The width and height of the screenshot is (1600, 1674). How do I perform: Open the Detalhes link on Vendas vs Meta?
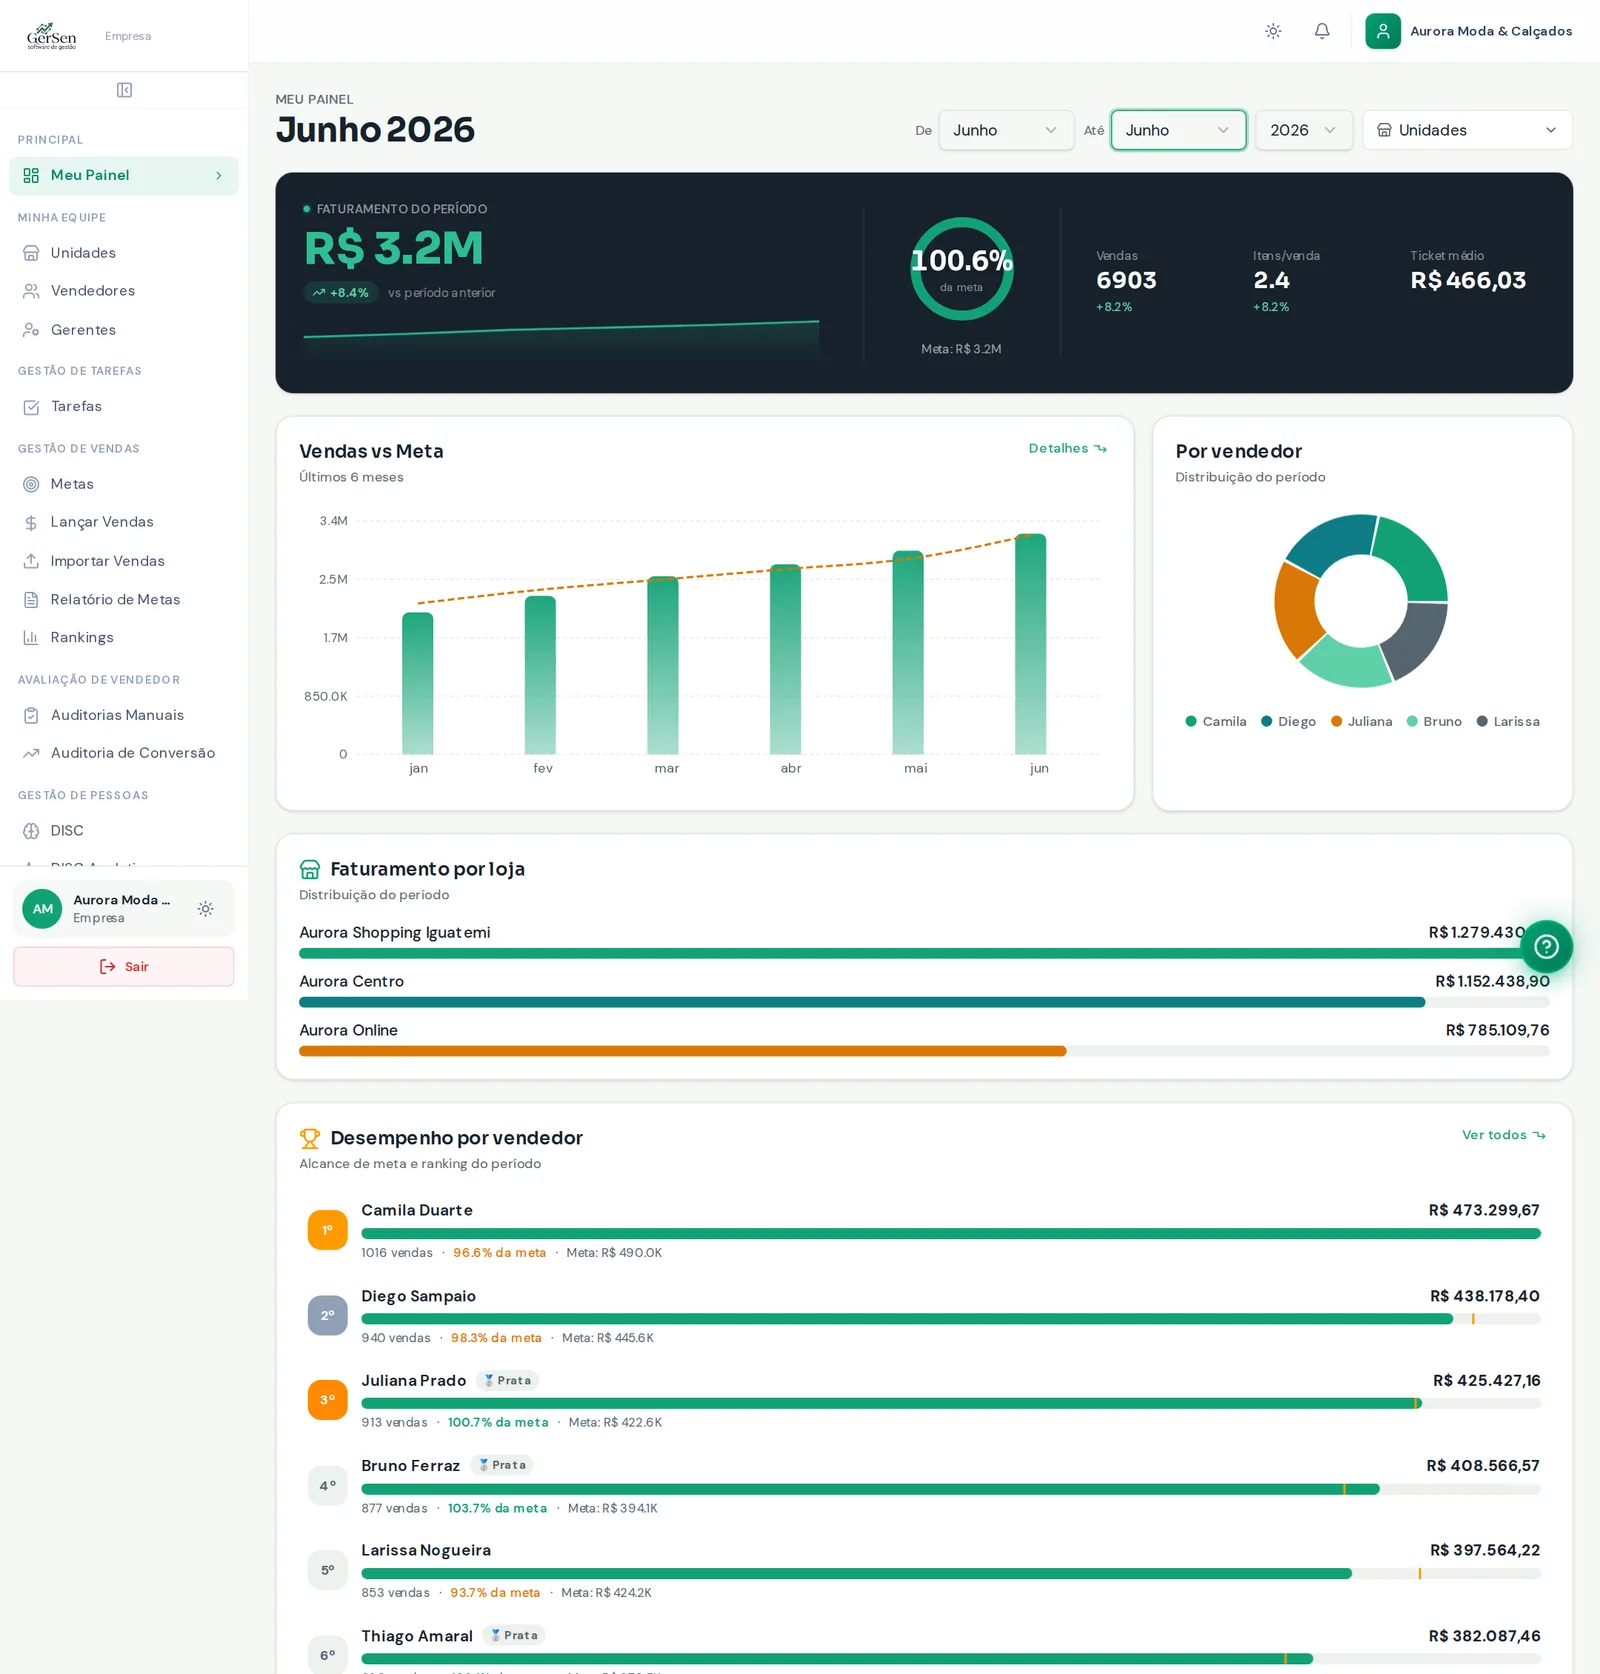point(1067,448)
